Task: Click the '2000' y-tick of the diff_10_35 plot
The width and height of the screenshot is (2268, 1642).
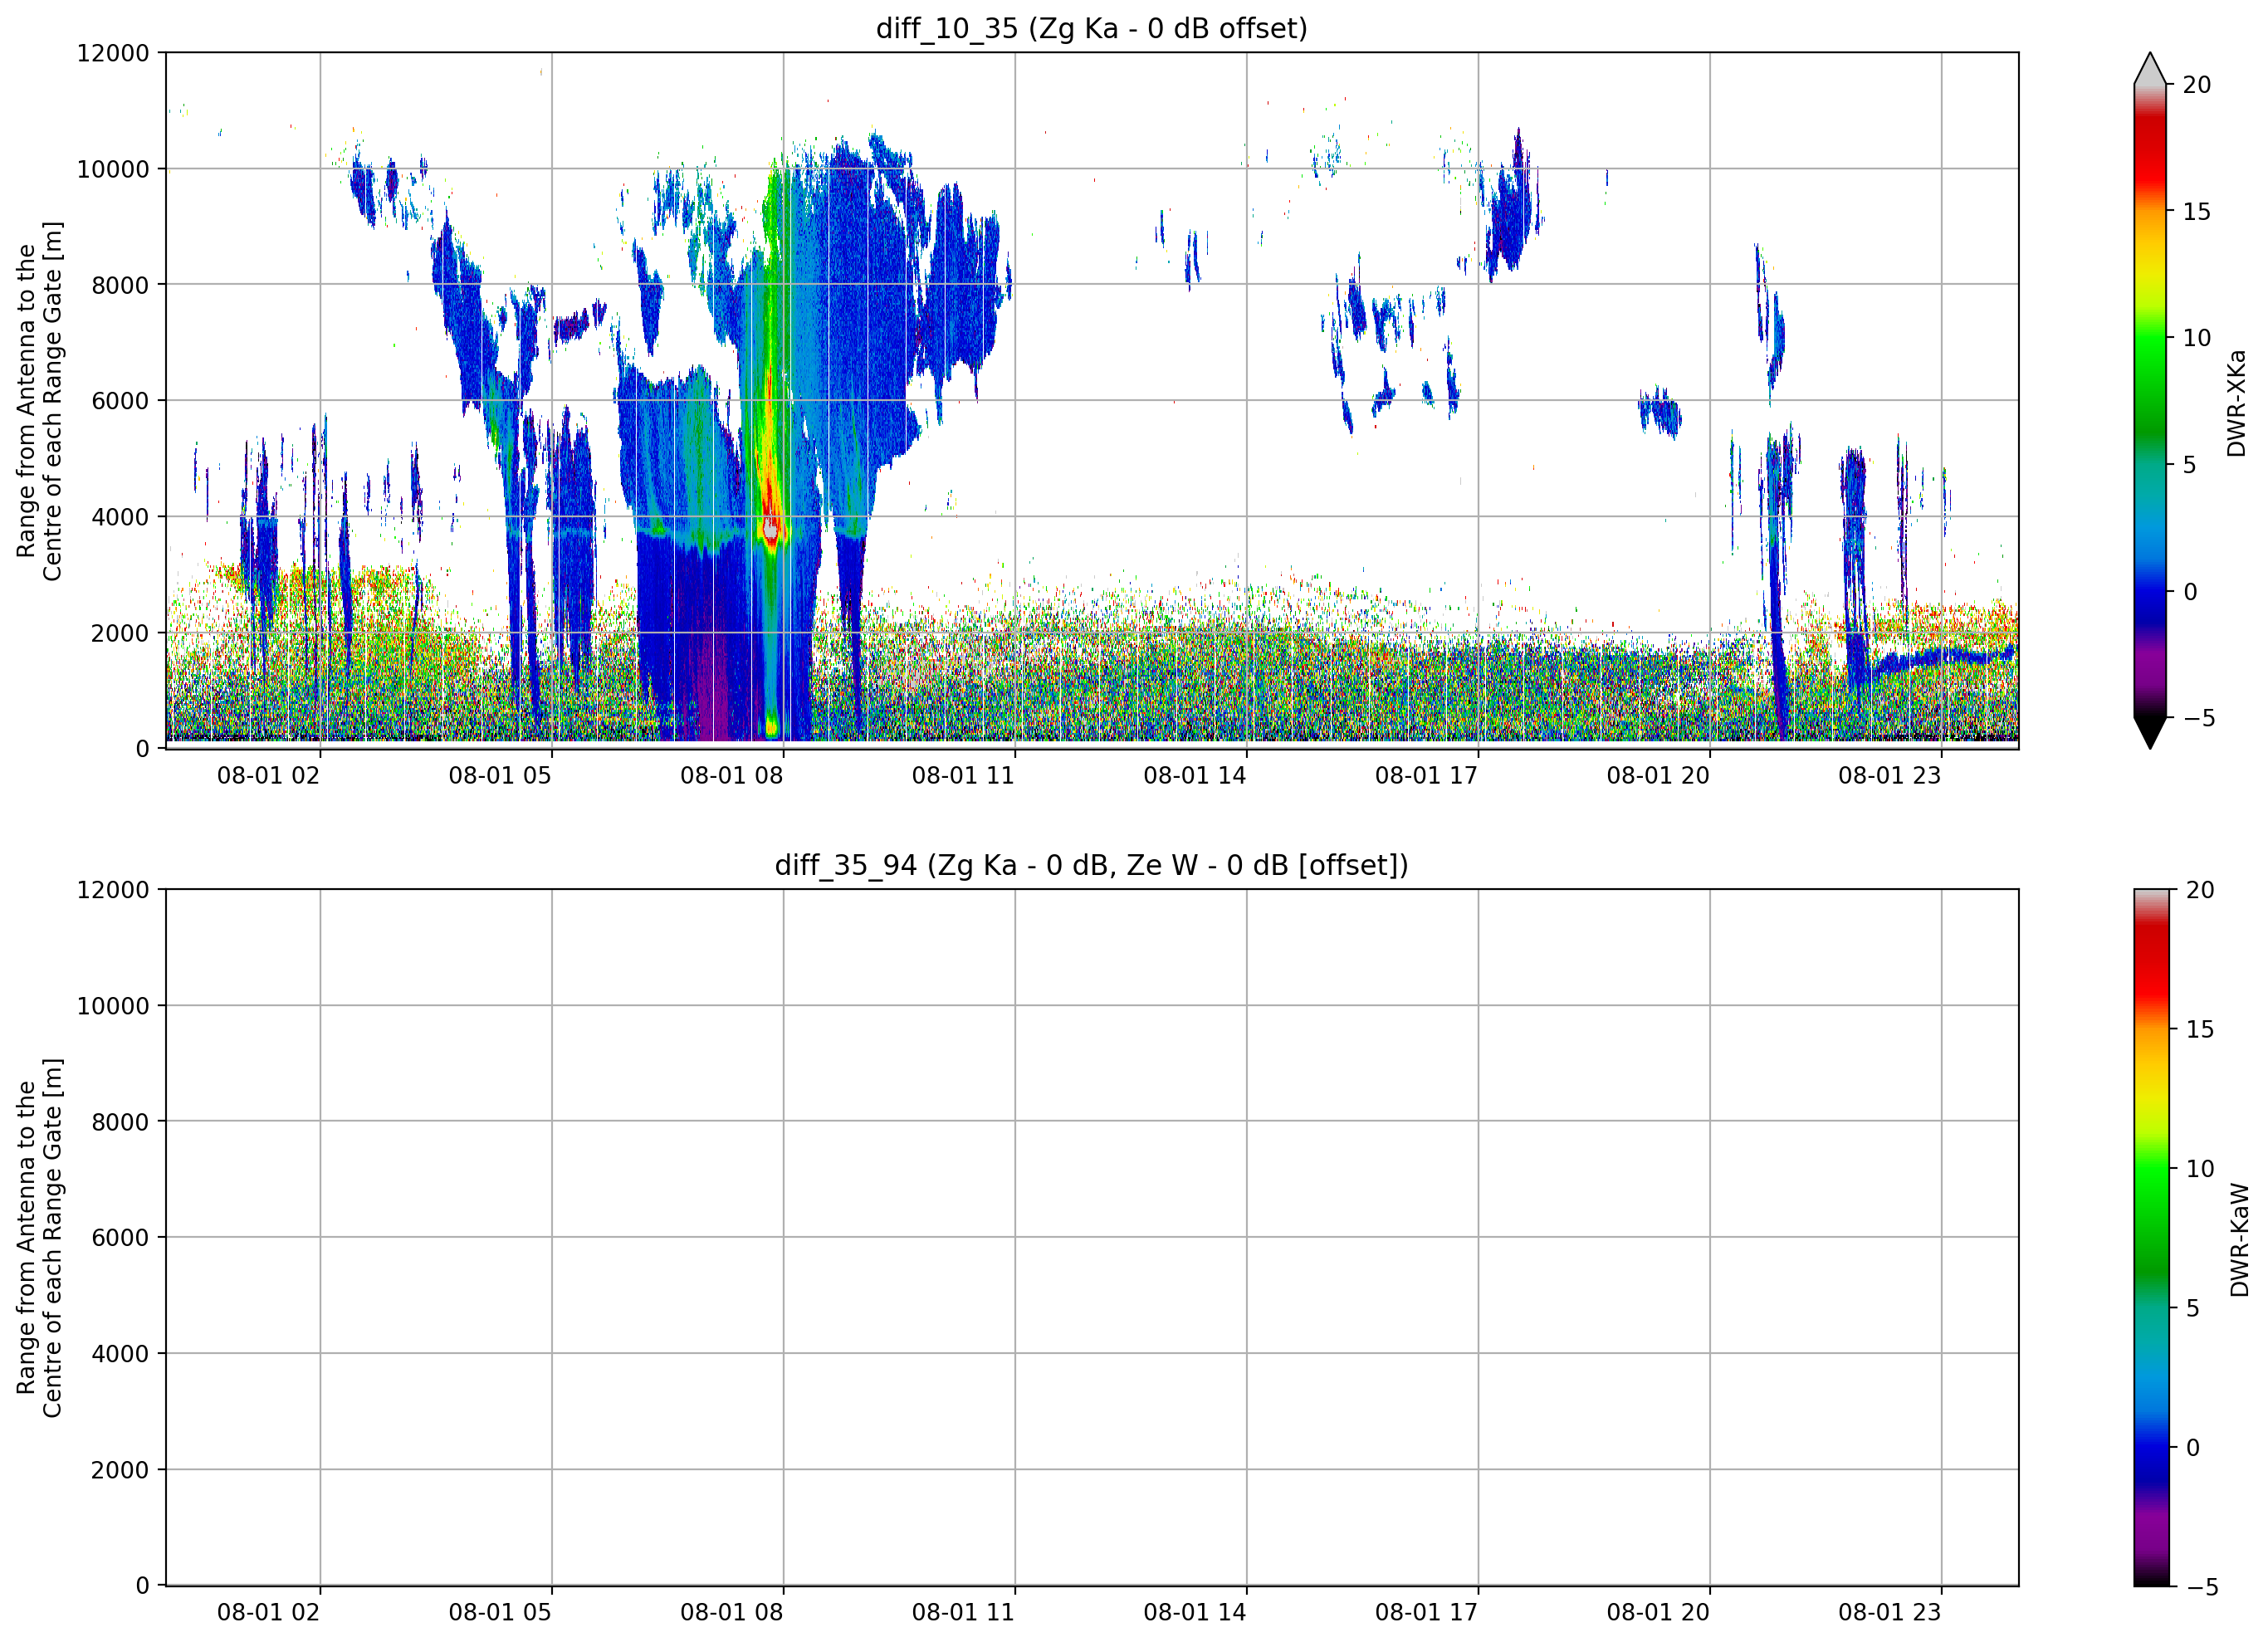Action: click(x=120, y=633)
